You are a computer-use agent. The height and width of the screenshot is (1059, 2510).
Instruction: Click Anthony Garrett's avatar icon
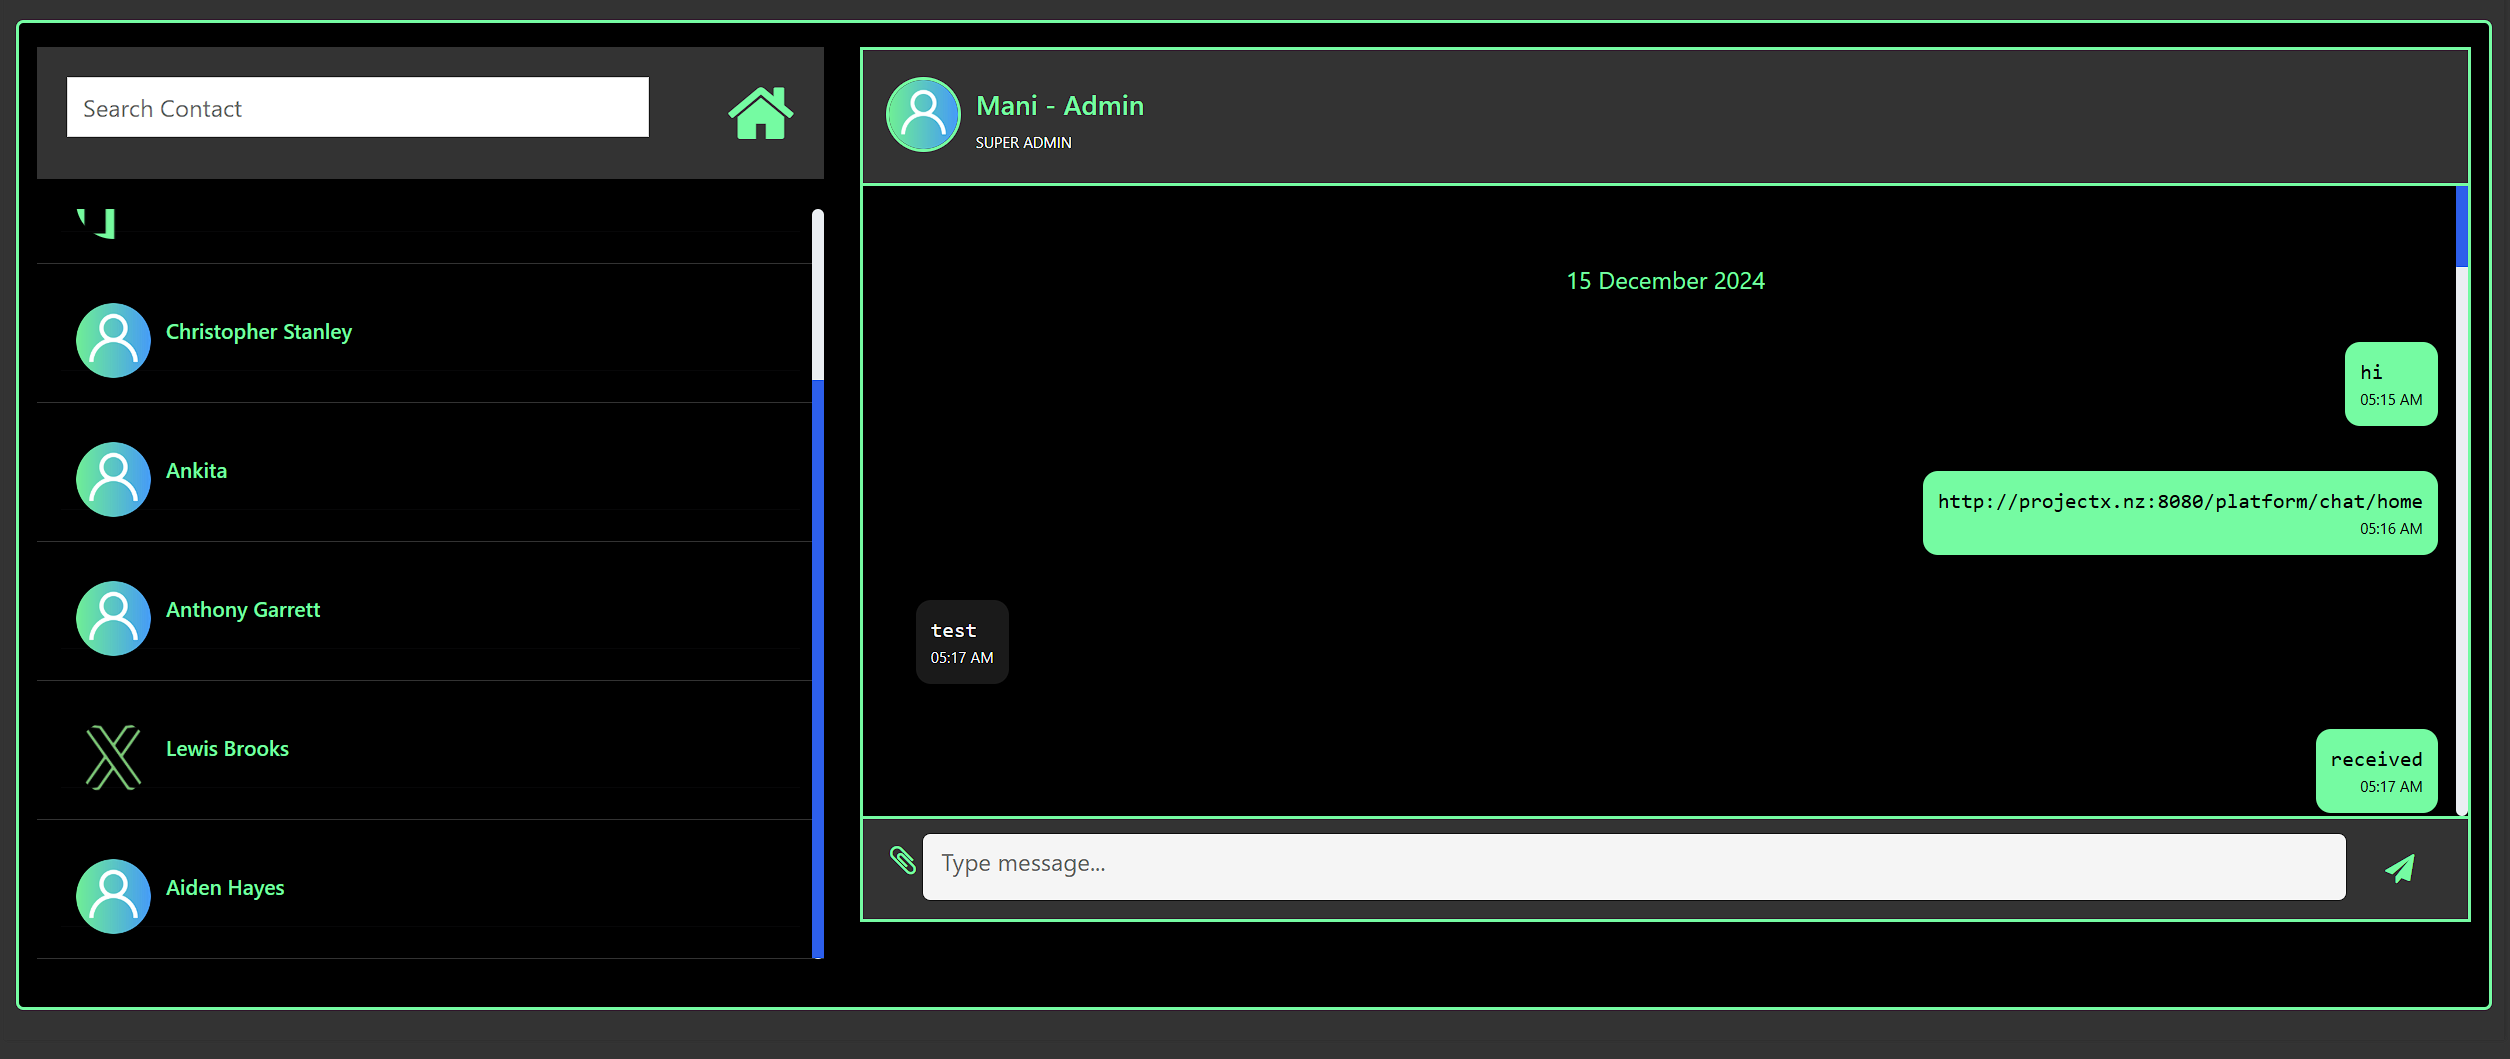[x=112, y=618]
